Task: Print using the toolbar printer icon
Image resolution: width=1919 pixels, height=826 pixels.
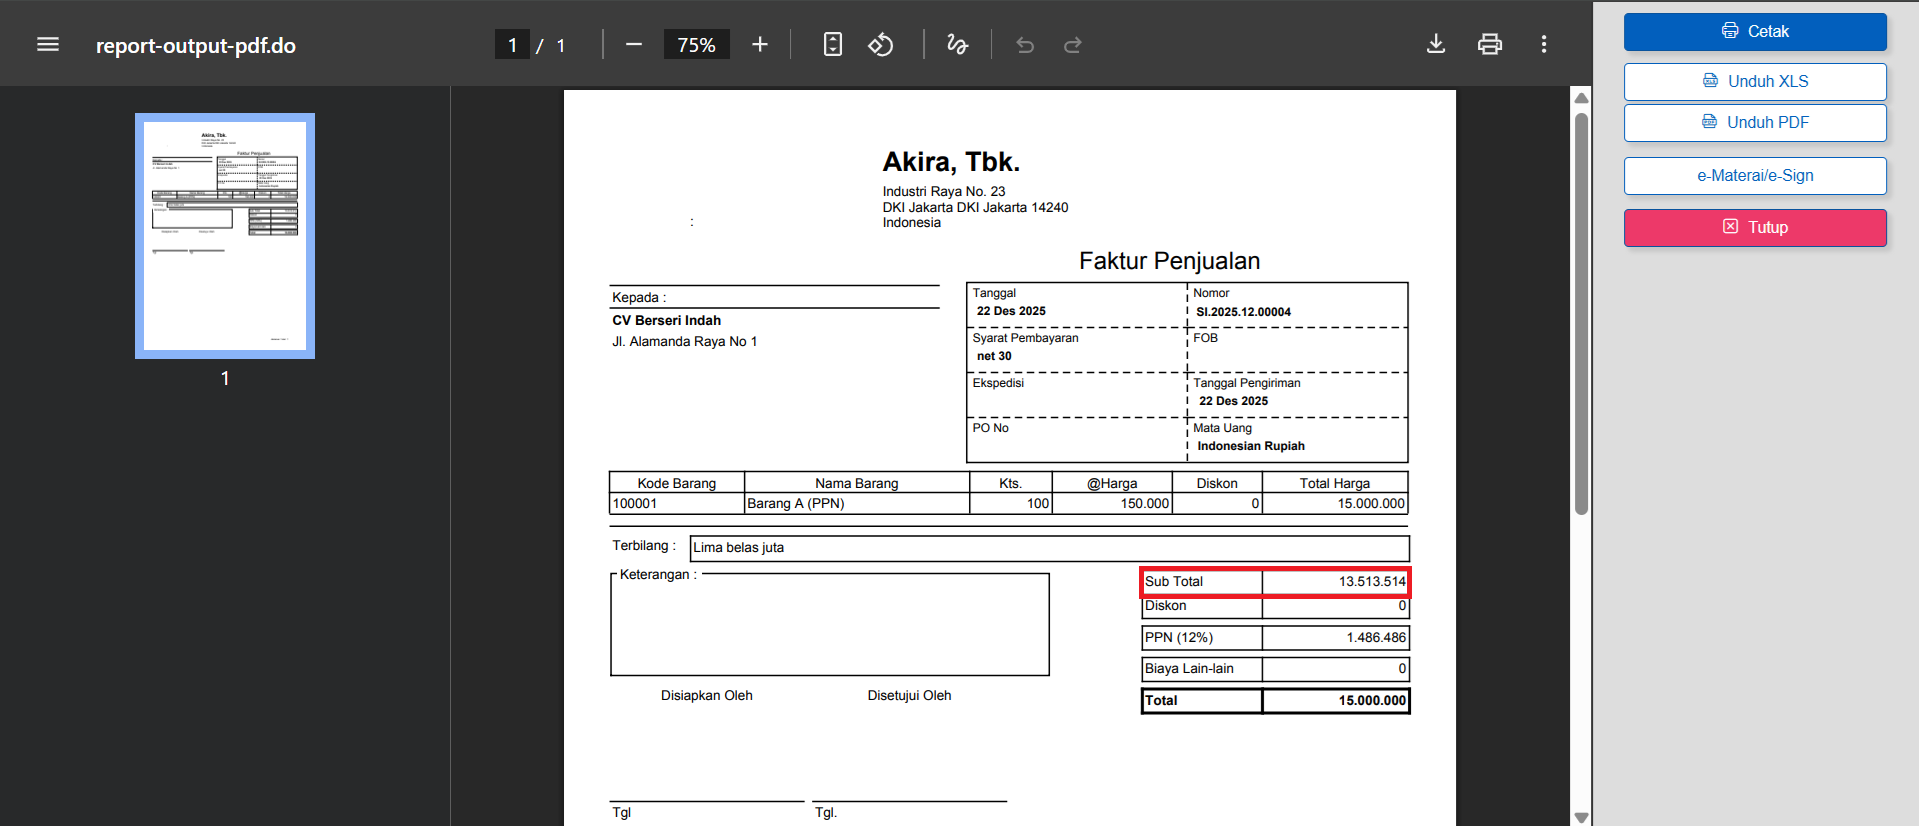Action: [1490, 45]
